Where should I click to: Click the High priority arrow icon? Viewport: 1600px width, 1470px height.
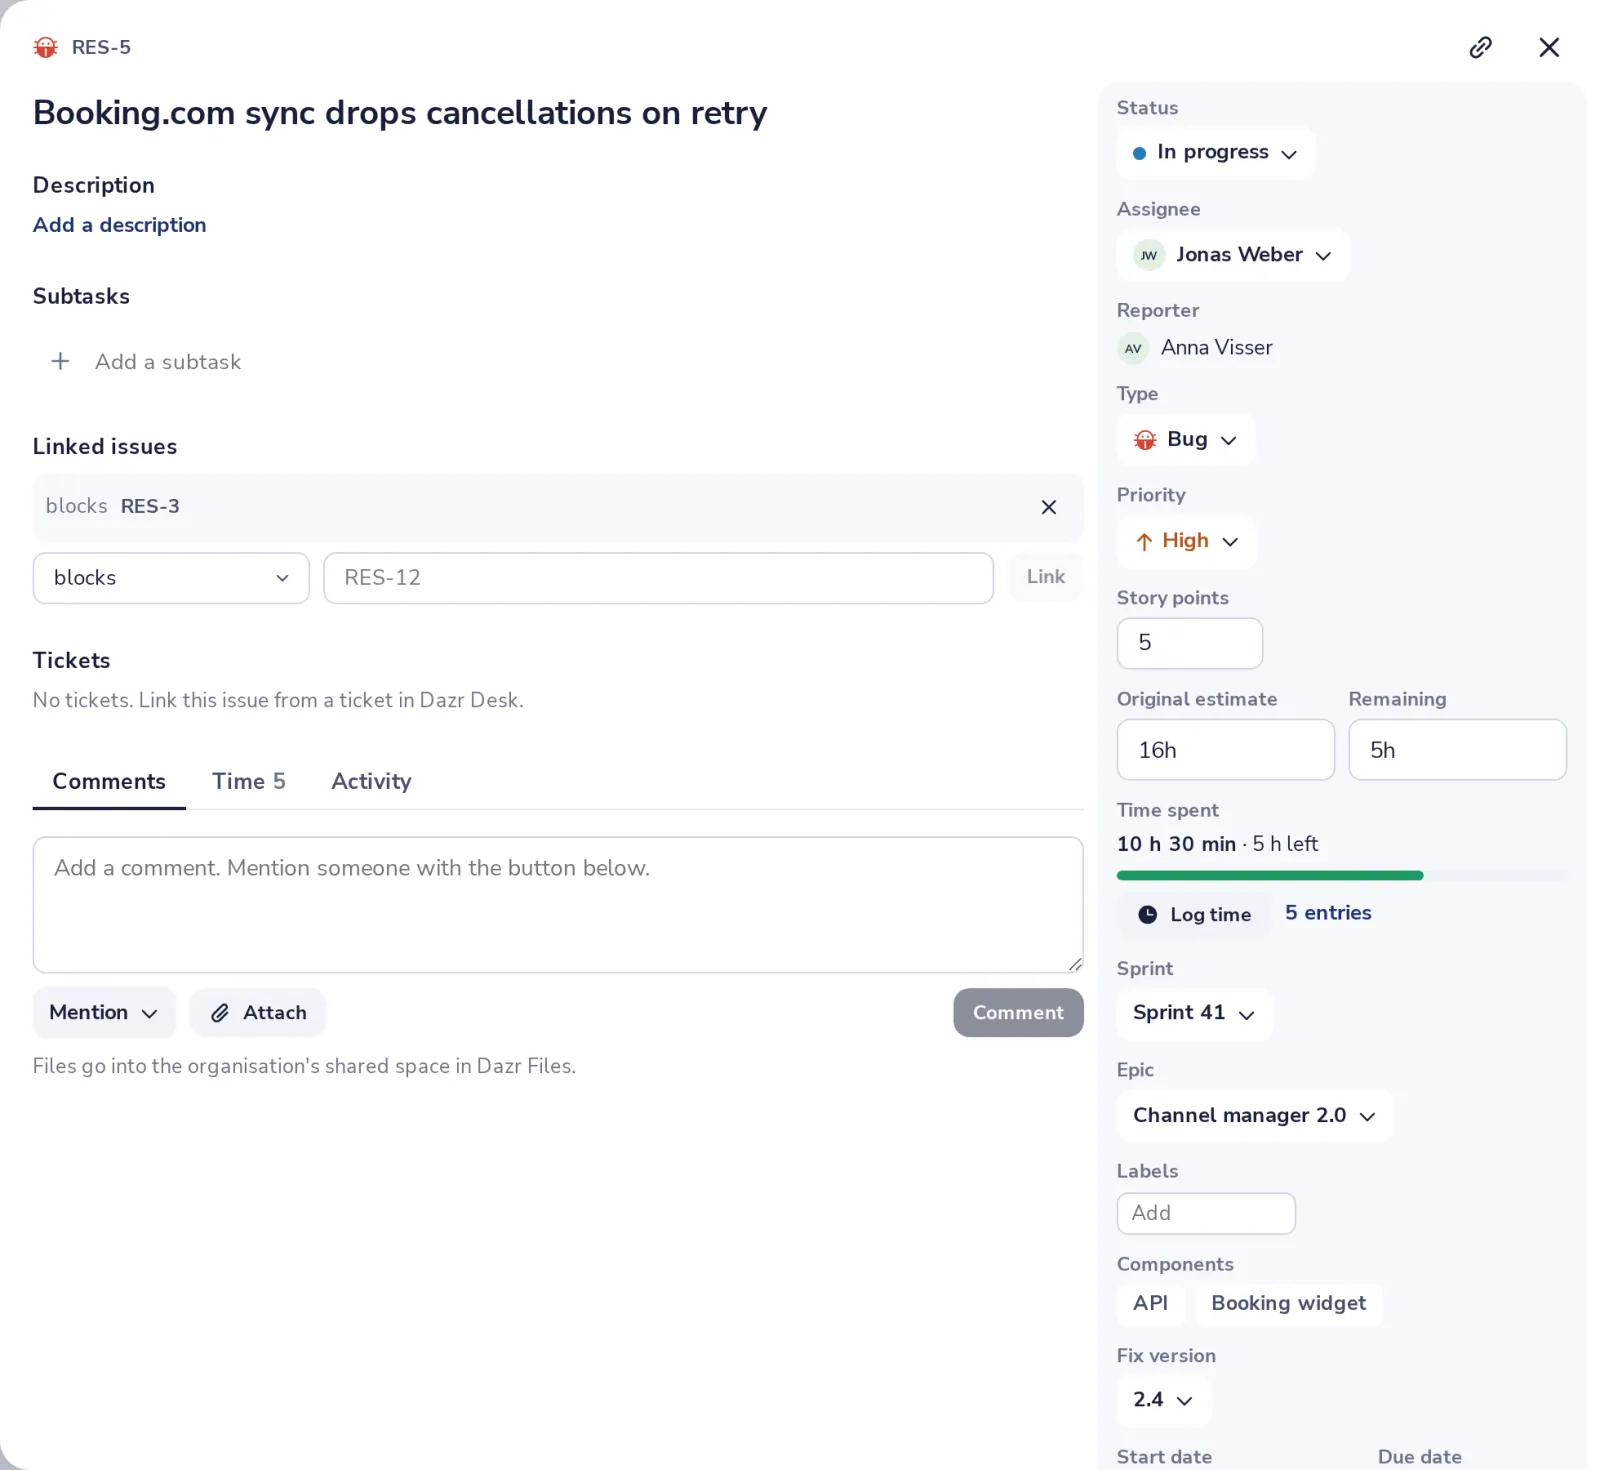click(1144, 542)
